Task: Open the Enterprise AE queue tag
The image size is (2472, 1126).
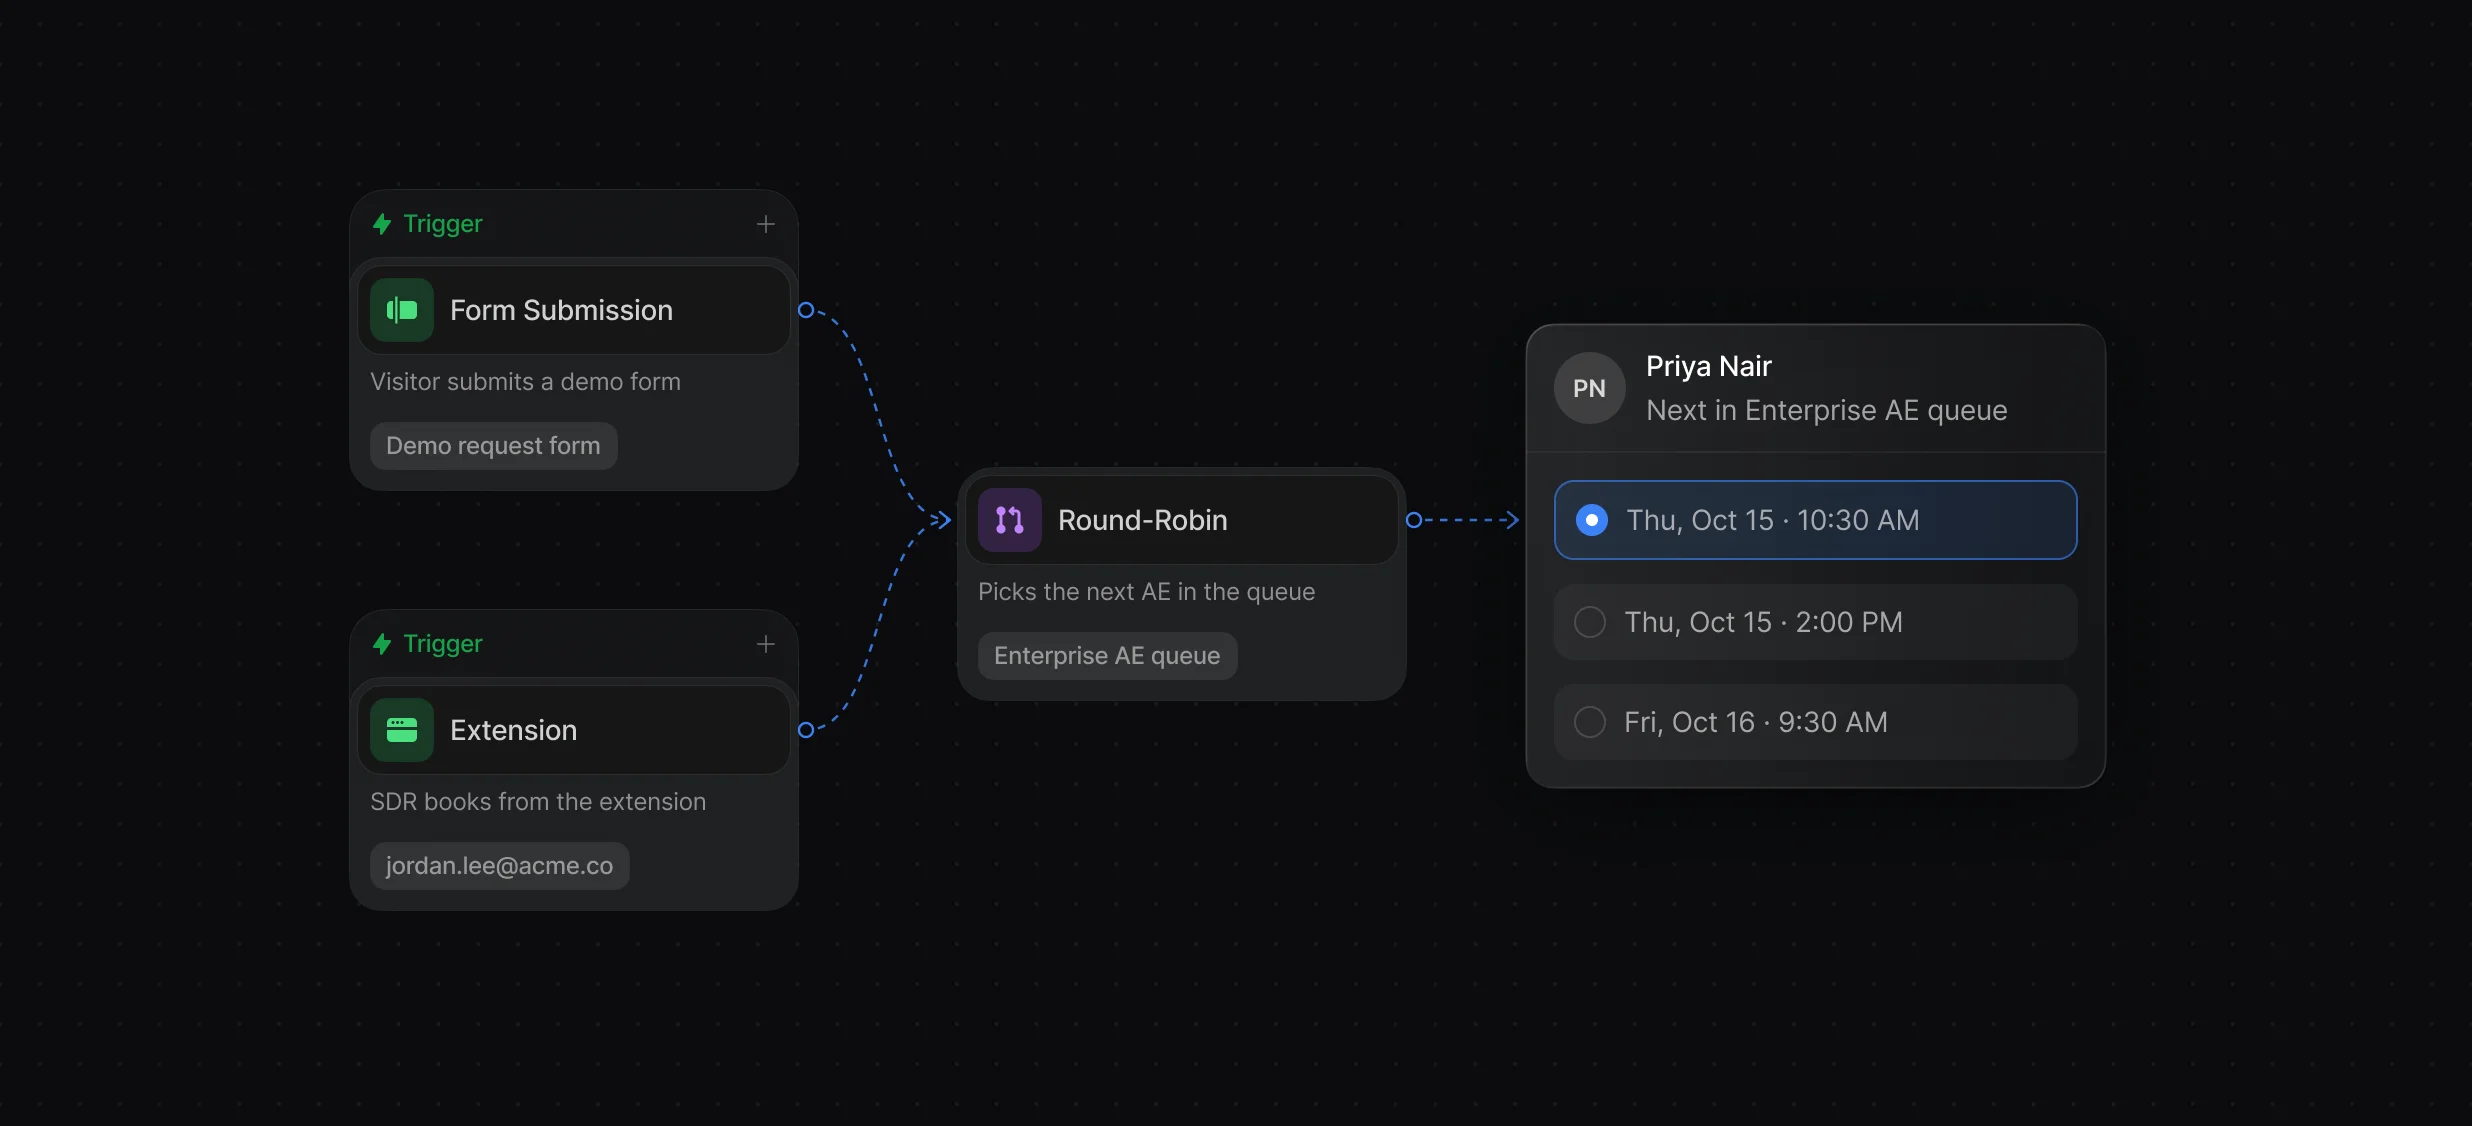Action: (x=1108, y=656)
